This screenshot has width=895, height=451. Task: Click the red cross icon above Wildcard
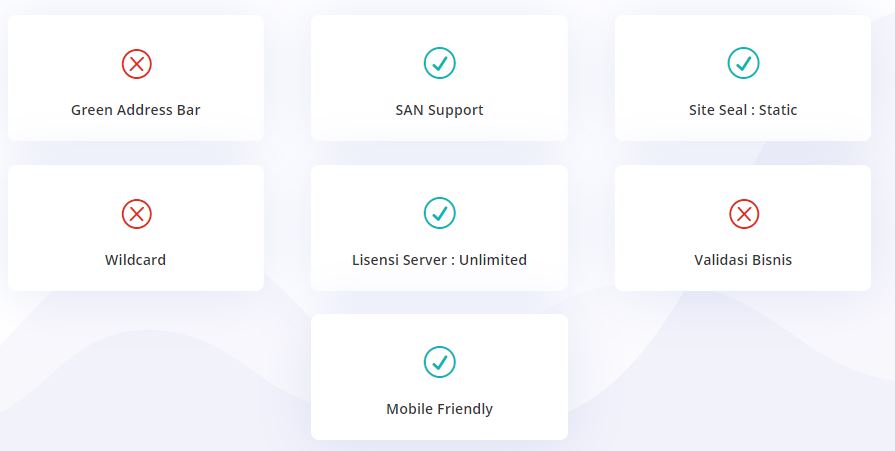coord(136,214)
